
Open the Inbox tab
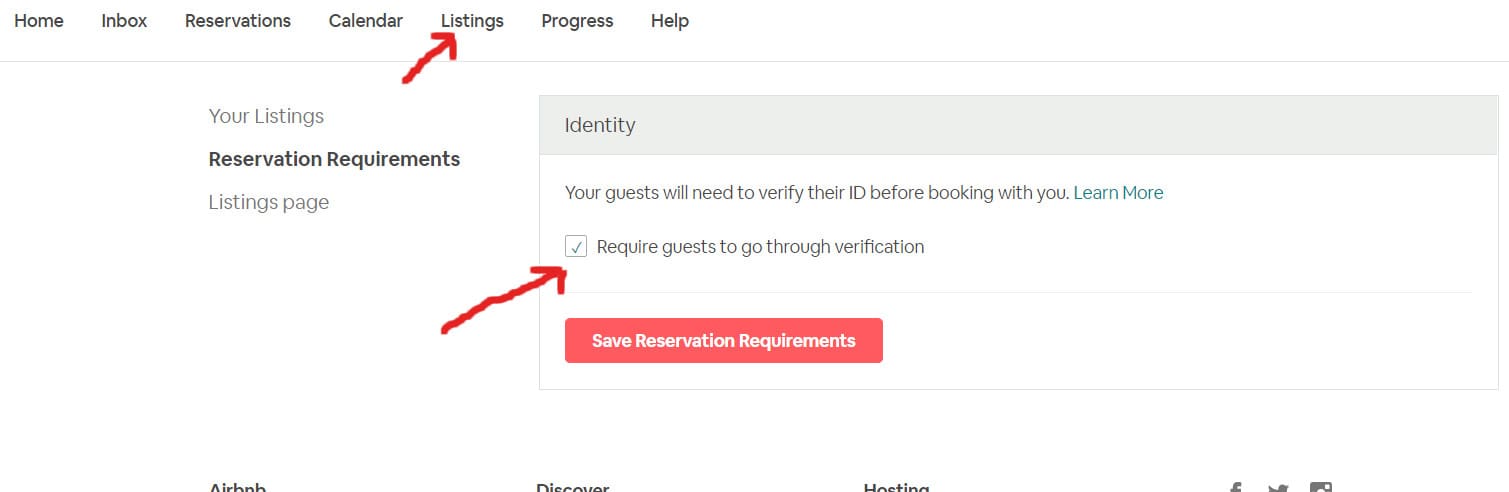point(124,21)
